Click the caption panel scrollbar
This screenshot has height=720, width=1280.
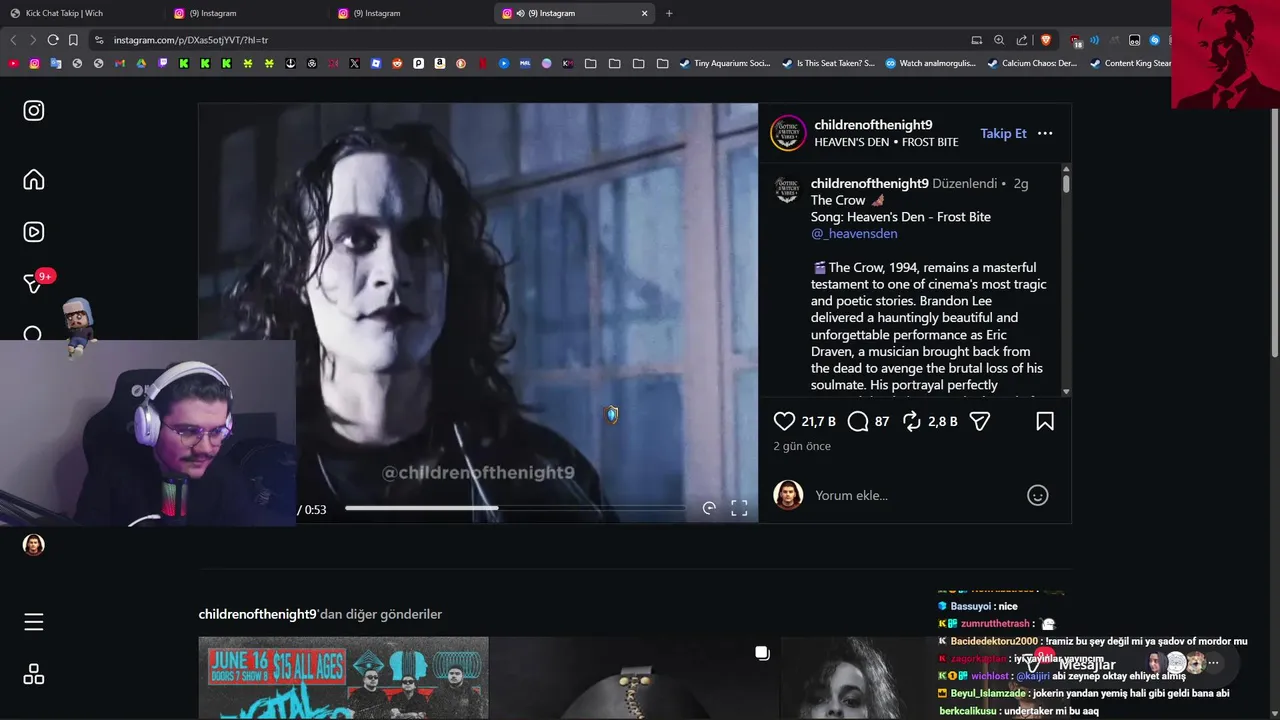point(1066,184)
